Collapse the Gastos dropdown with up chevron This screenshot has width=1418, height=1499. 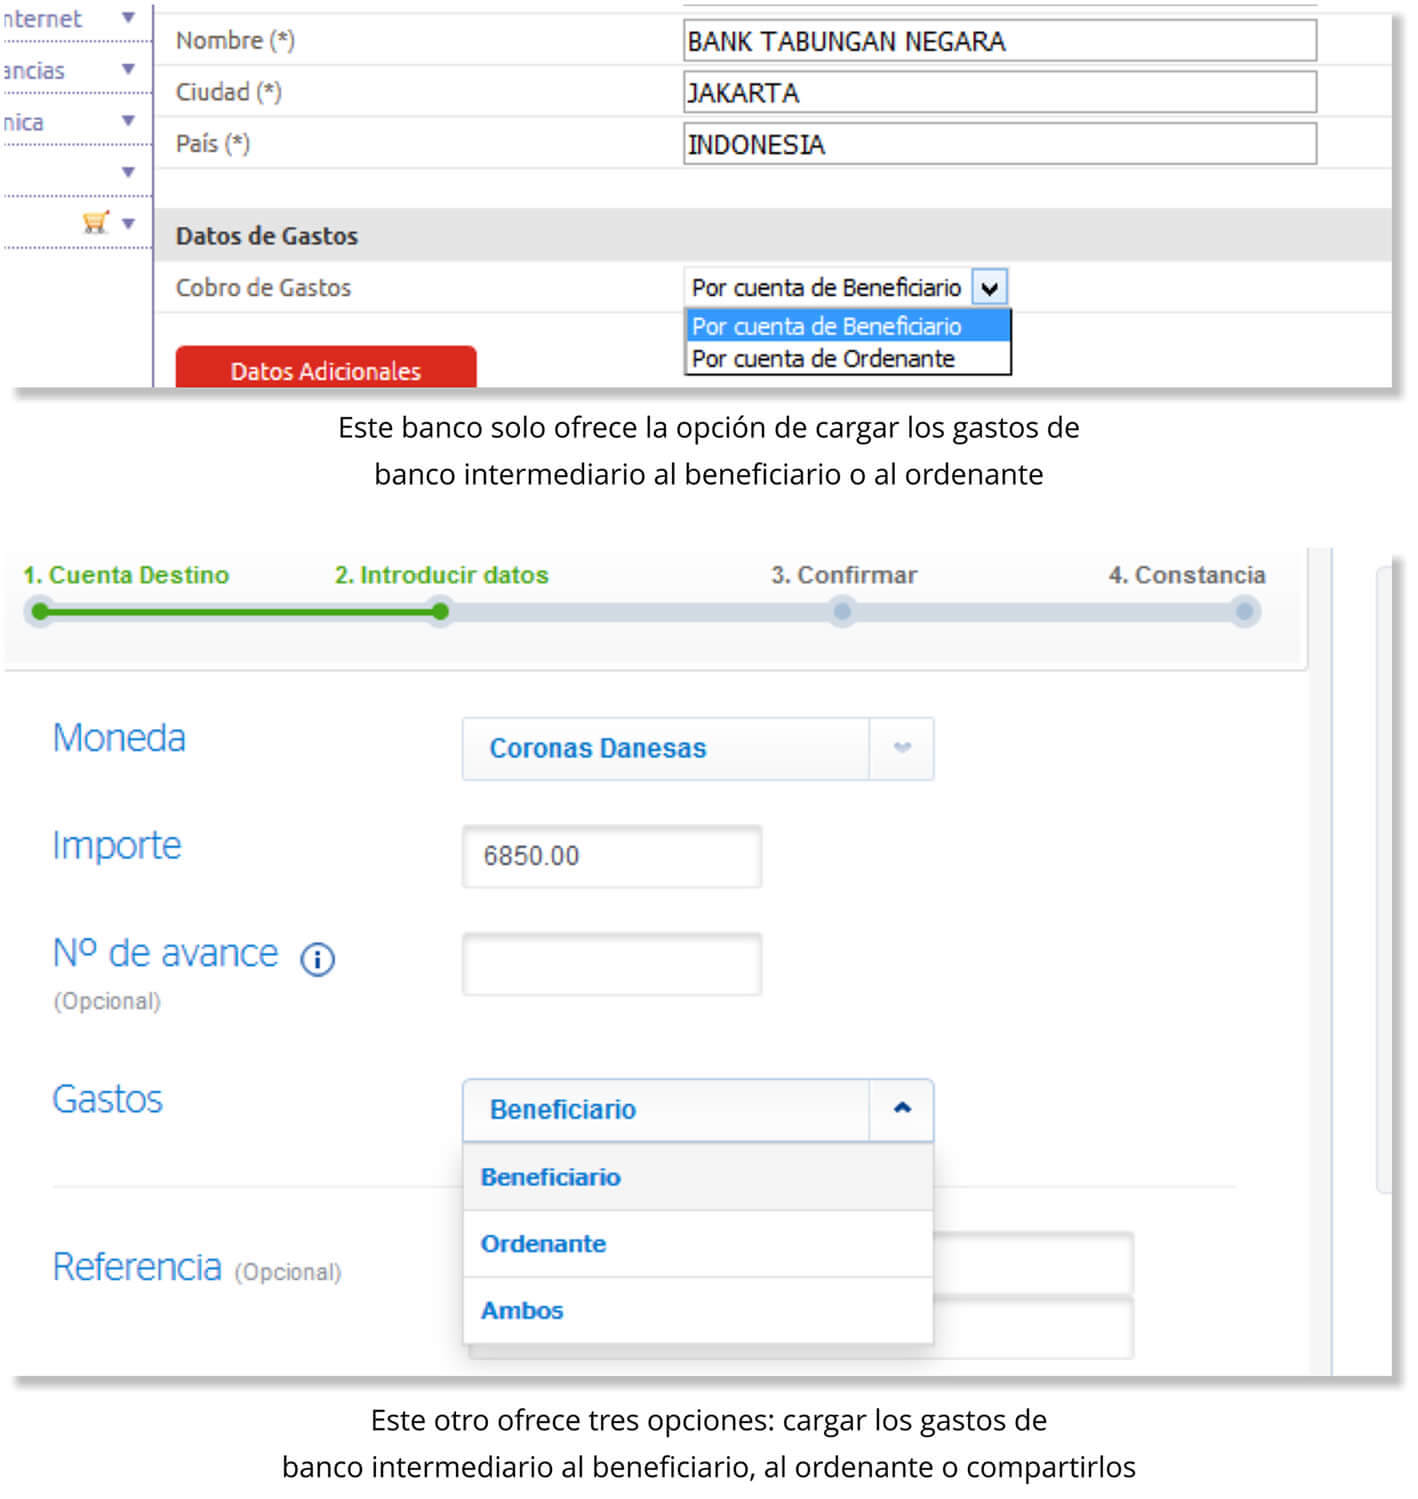pos(902,1109)
